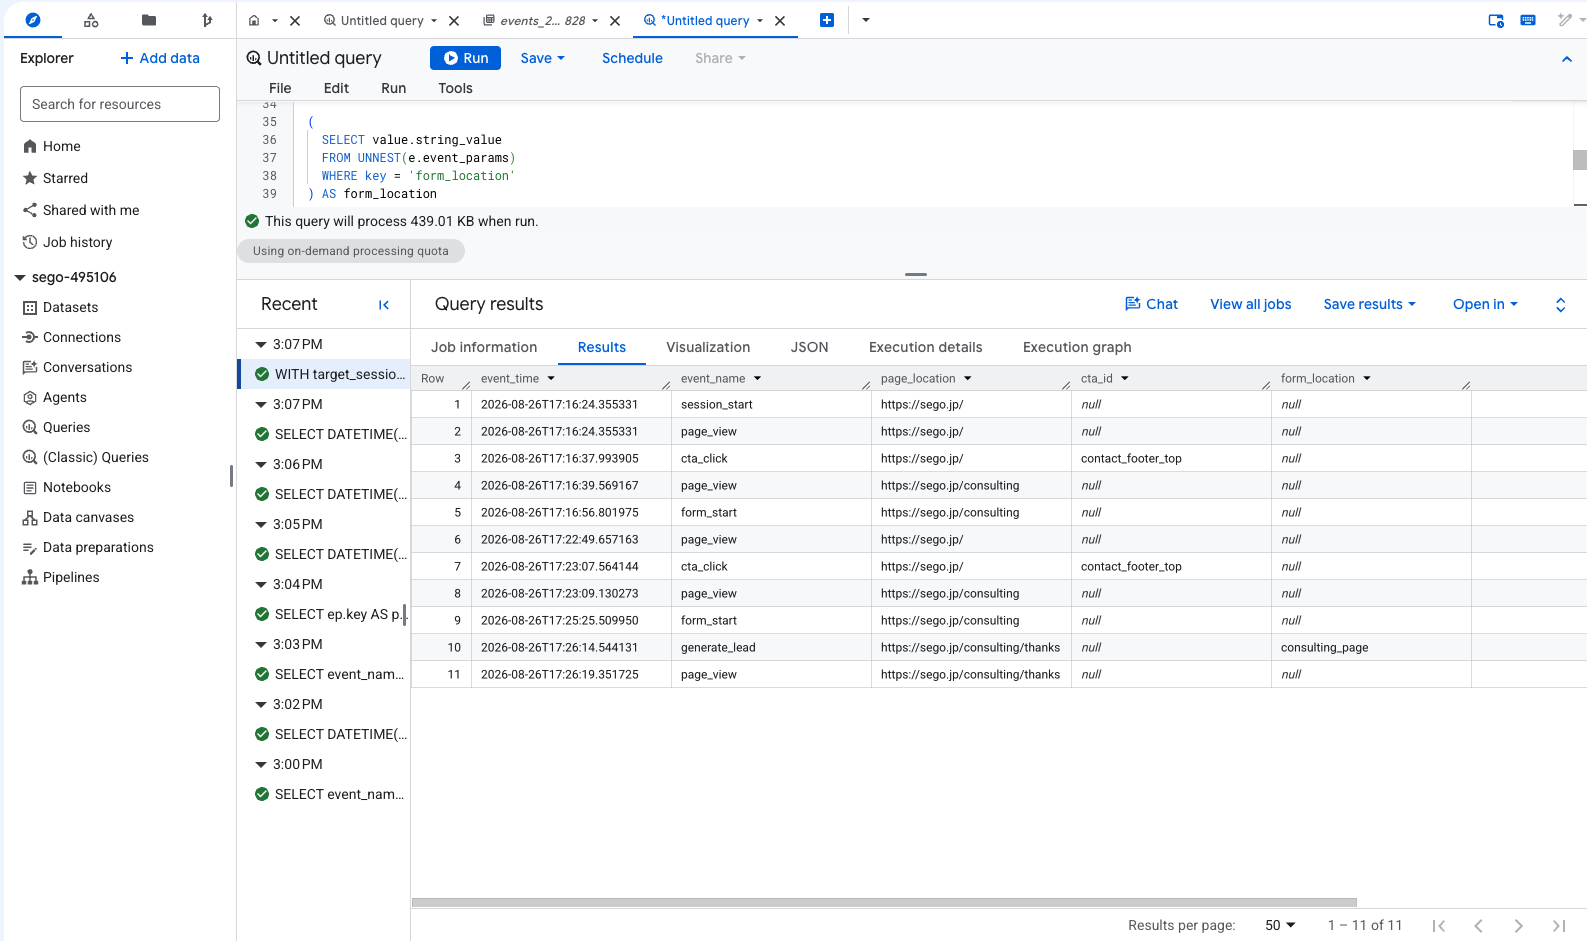
Task: Click Add data in Explorer
Action: 160,58
